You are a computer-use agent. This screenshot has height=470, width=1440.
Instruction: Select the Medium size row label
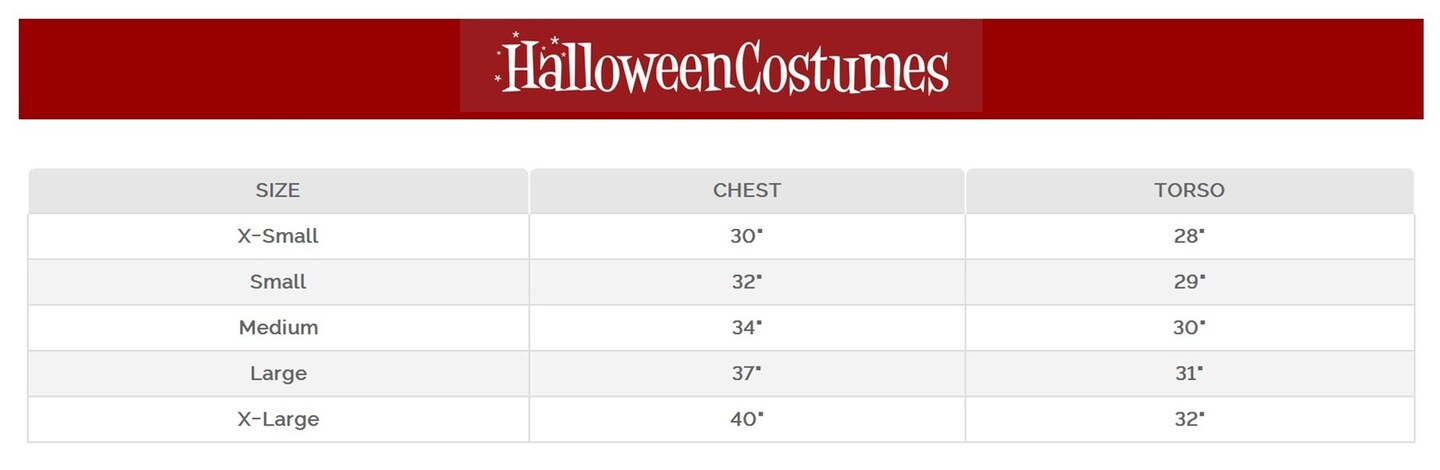coord(278,328)
